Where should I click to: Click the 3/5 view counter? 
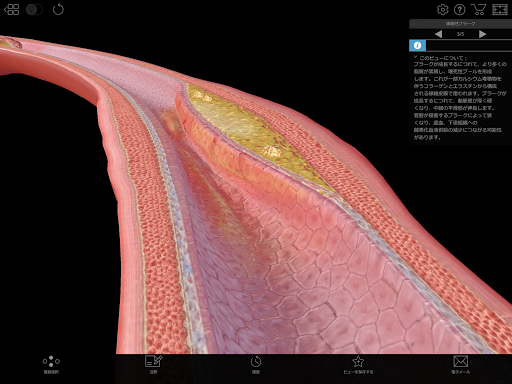[x=460, y=34]
